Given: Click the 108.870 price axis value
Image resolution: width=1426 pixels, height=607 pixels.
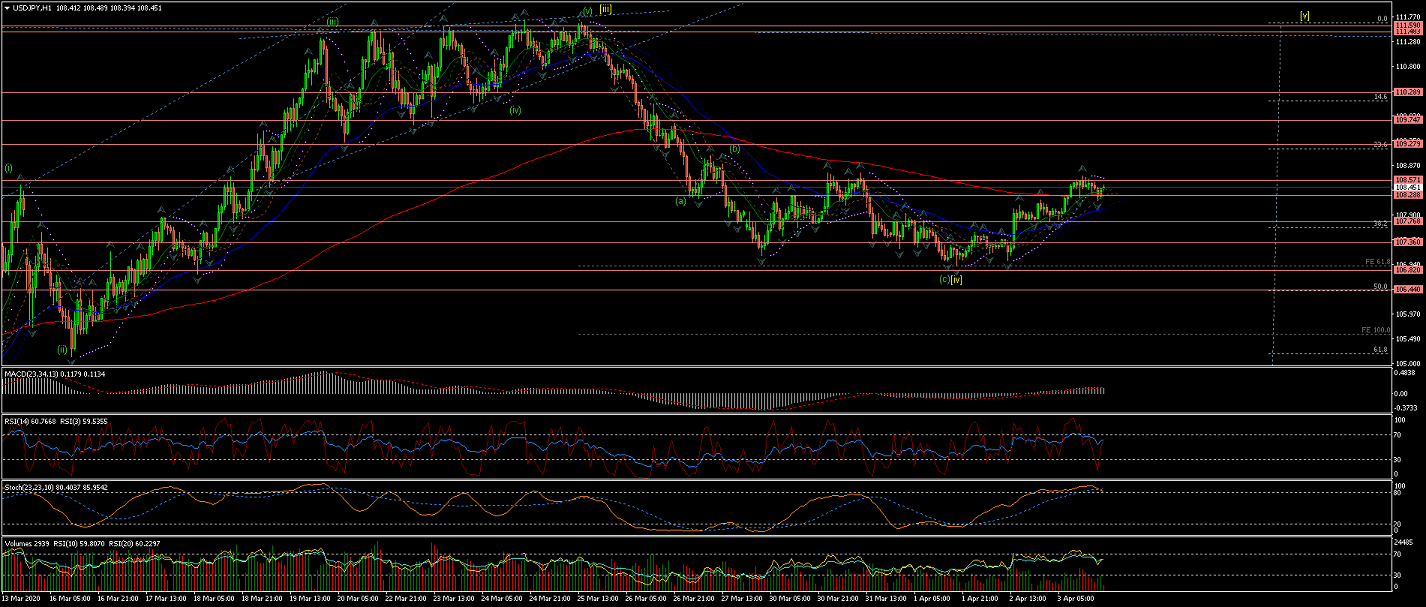Looking at the screenshot, I should pos(1408,166).
